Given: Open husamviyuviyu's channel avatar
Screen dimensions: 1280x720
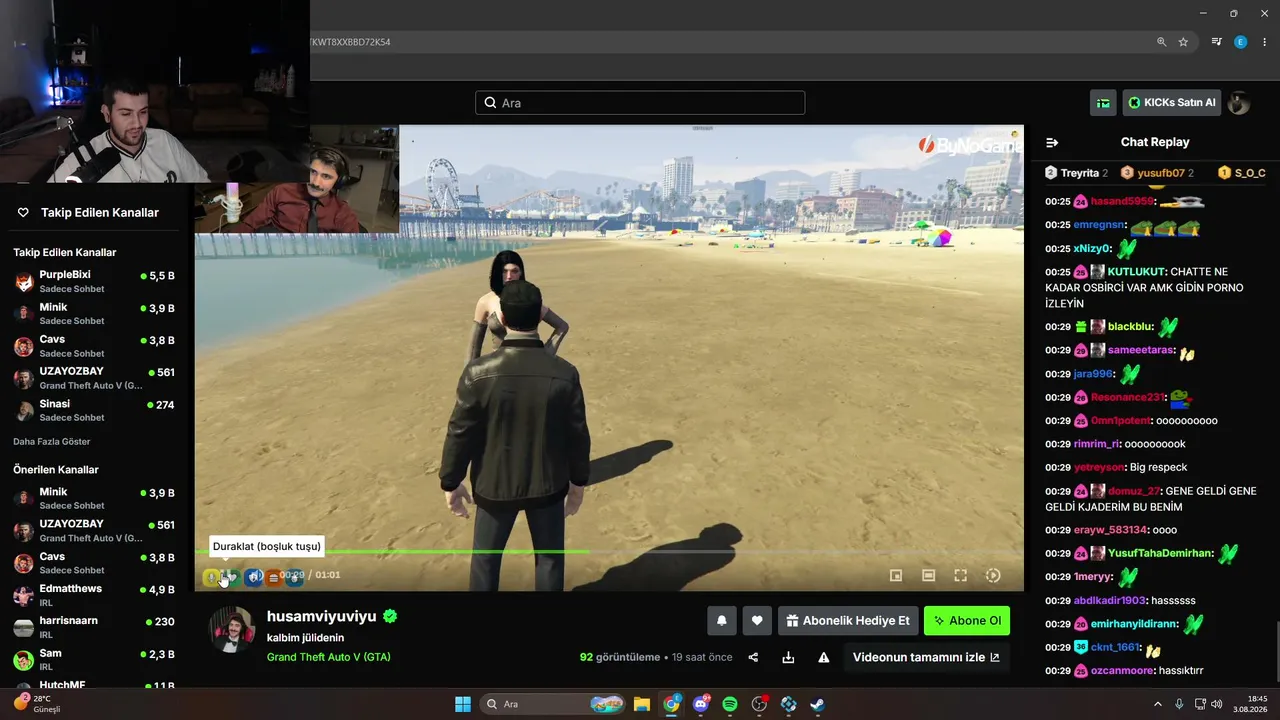Looking at the screenshot, I should pos(232,630).
